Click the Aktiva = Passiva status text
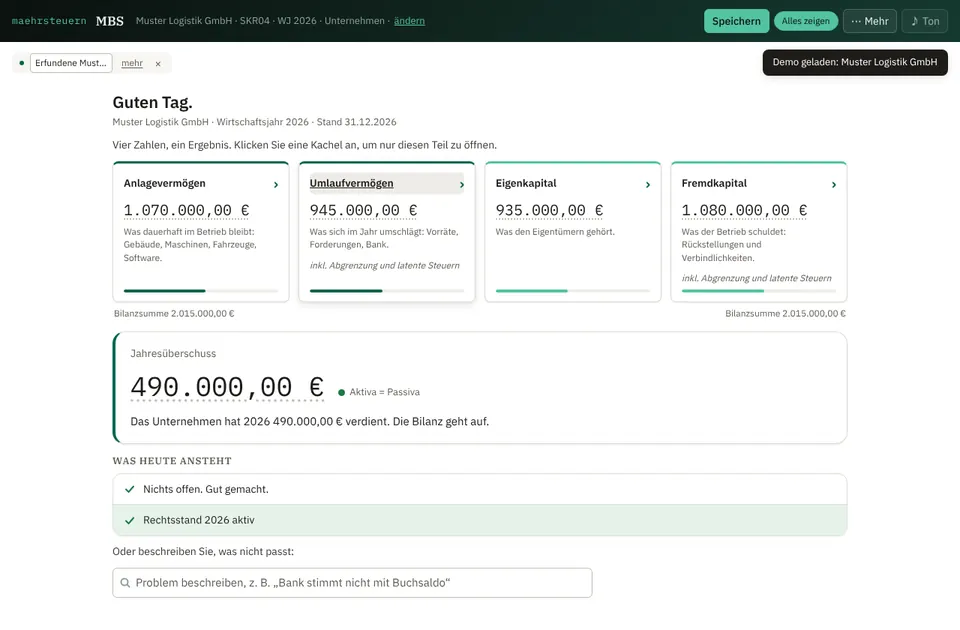The height and width of the screenshot is (630, 960). pyautogui.click(x=384, y=392)
